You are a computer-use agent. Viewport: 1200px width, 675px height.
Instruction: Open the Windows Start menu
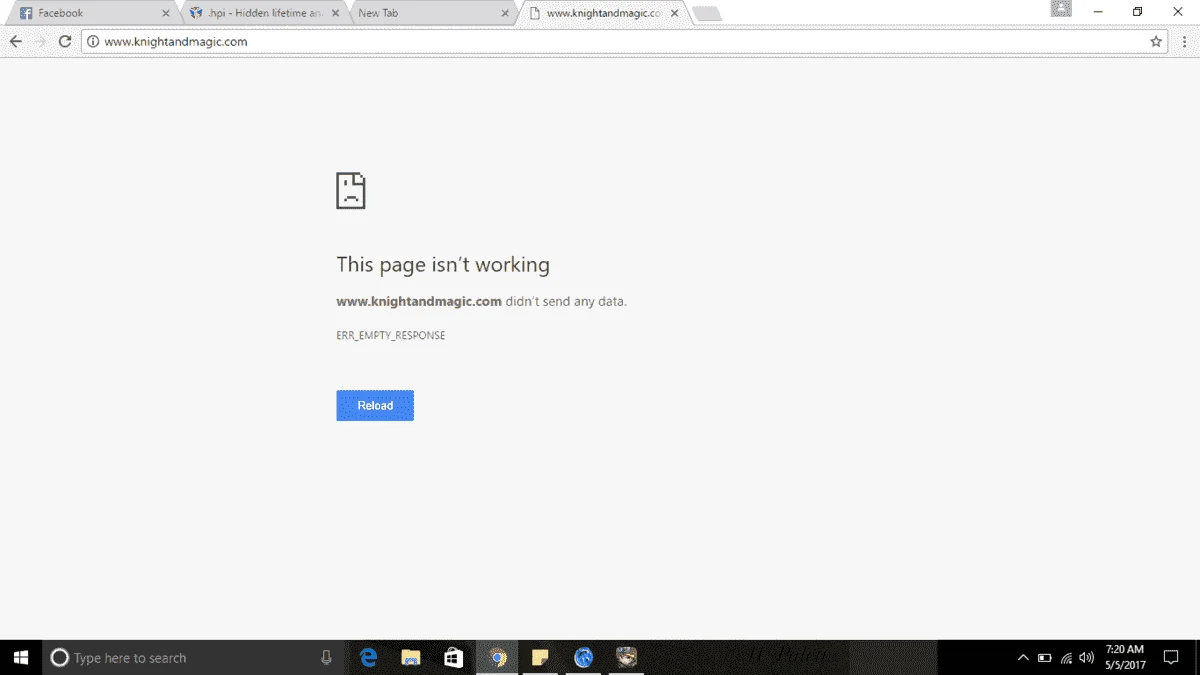(21, 657)
